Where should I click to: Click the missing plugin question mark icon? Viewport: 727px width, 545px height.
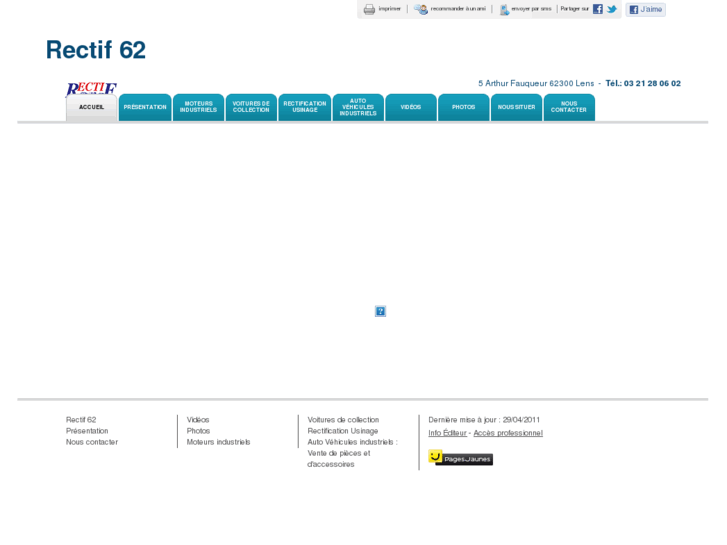[380, 311]
